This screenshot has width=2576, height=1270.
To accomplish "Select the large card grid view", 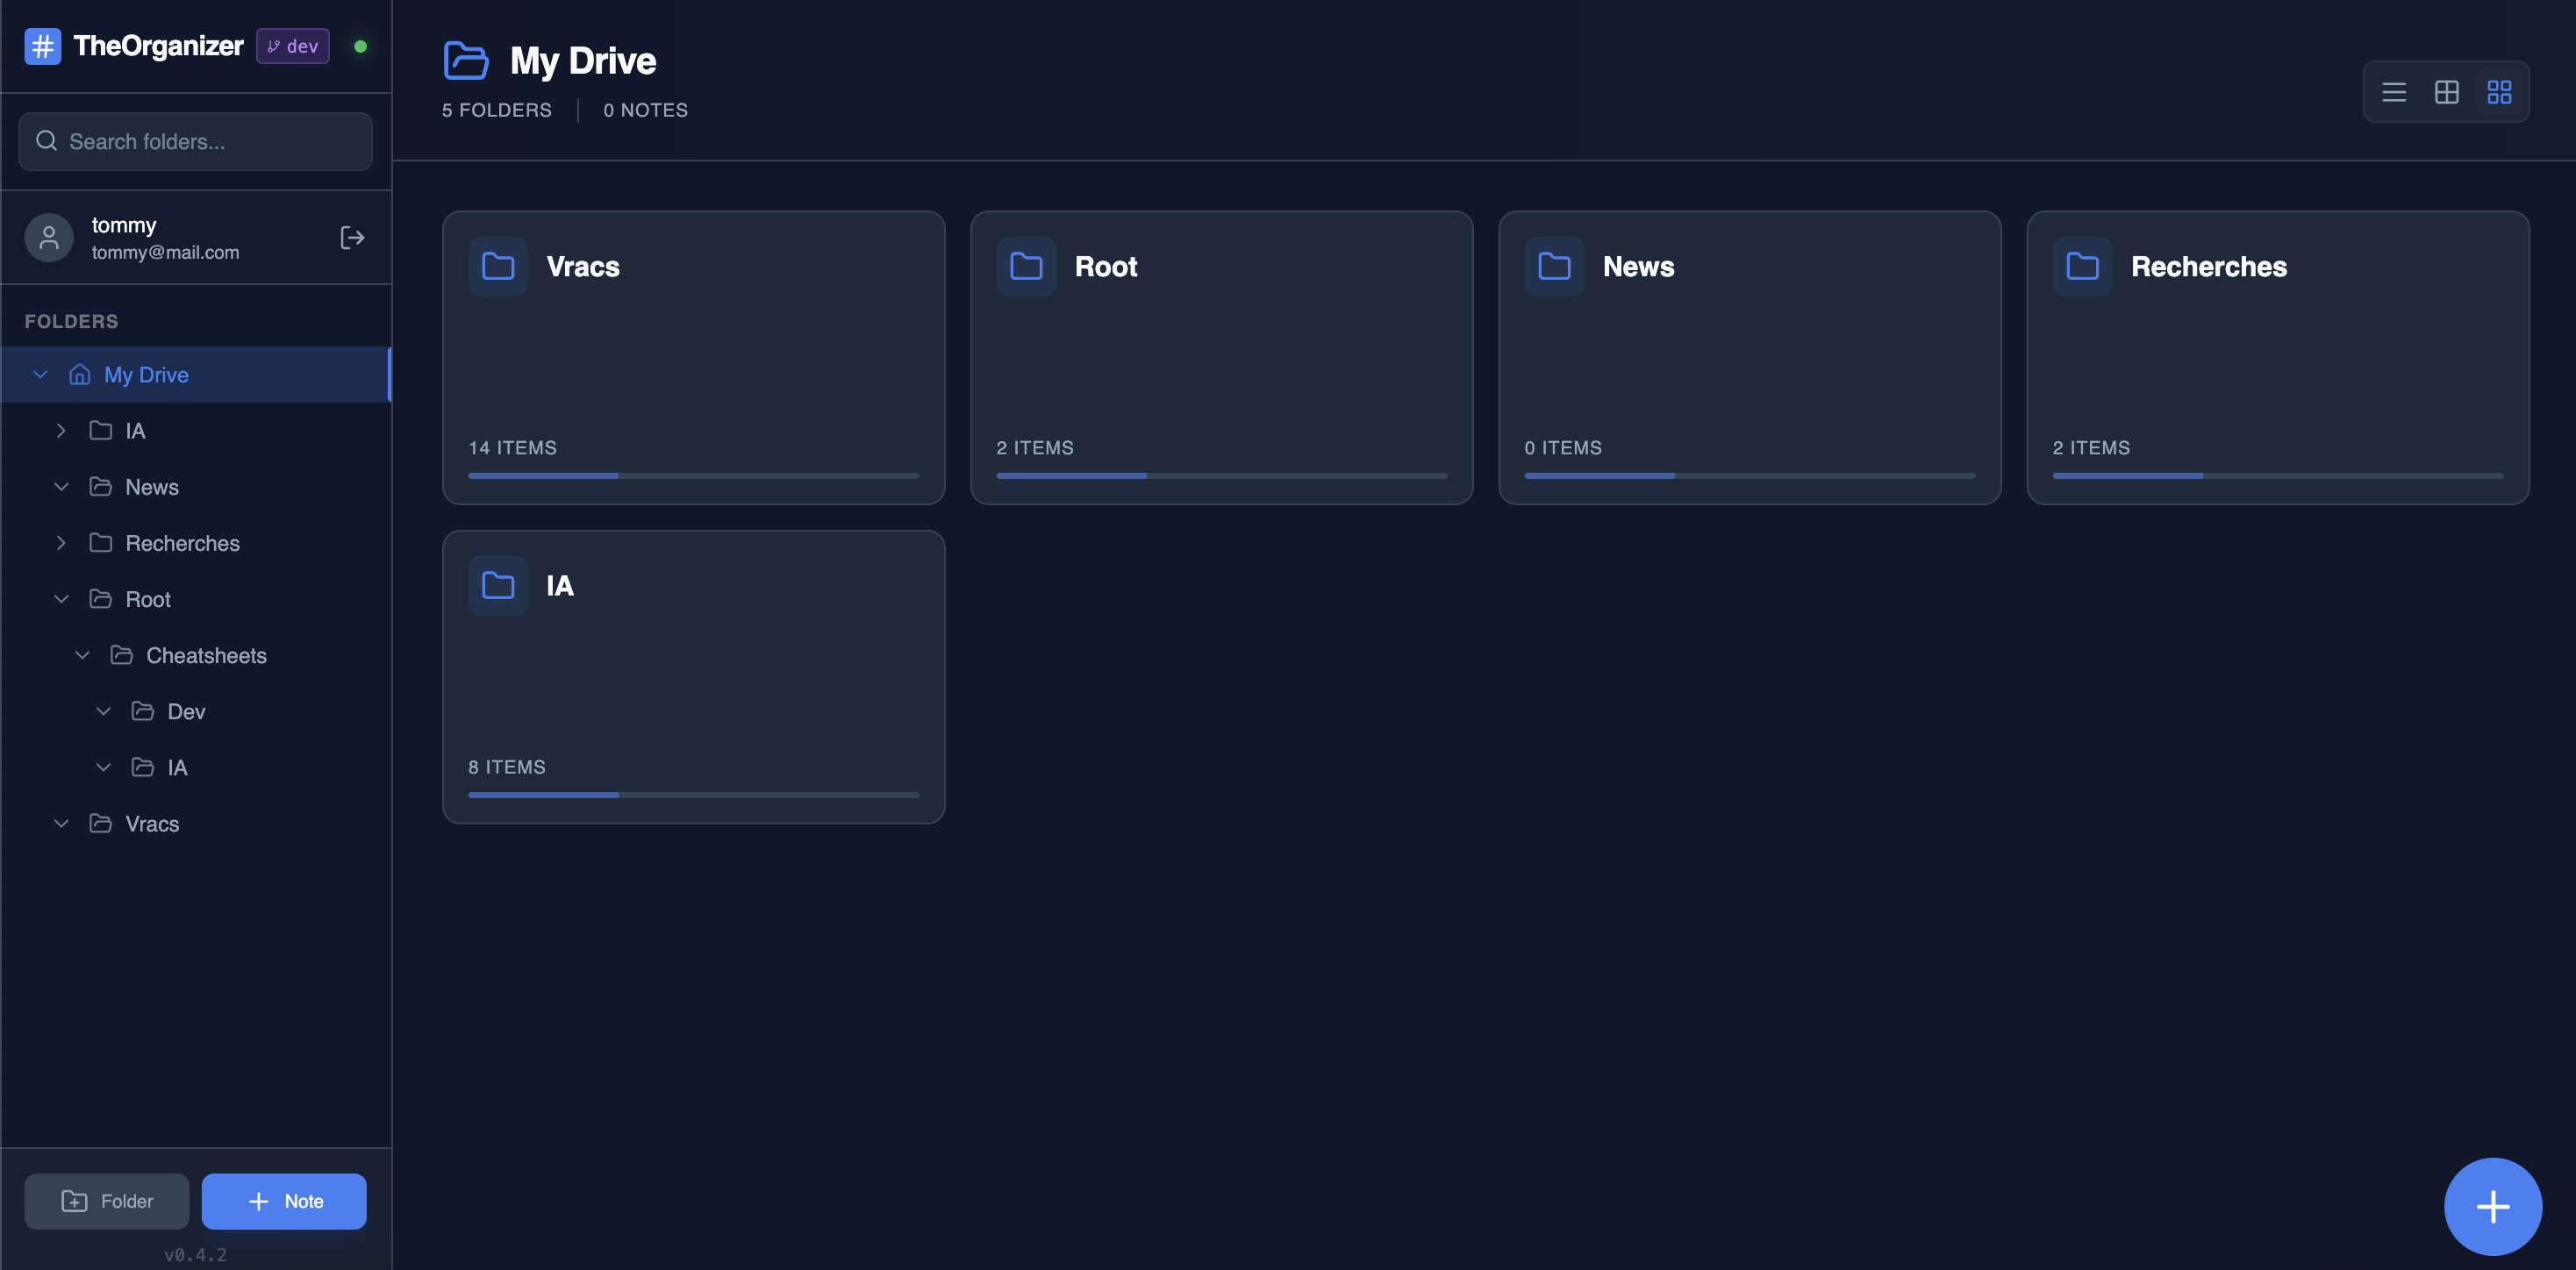I will (x=2499, y=92).
